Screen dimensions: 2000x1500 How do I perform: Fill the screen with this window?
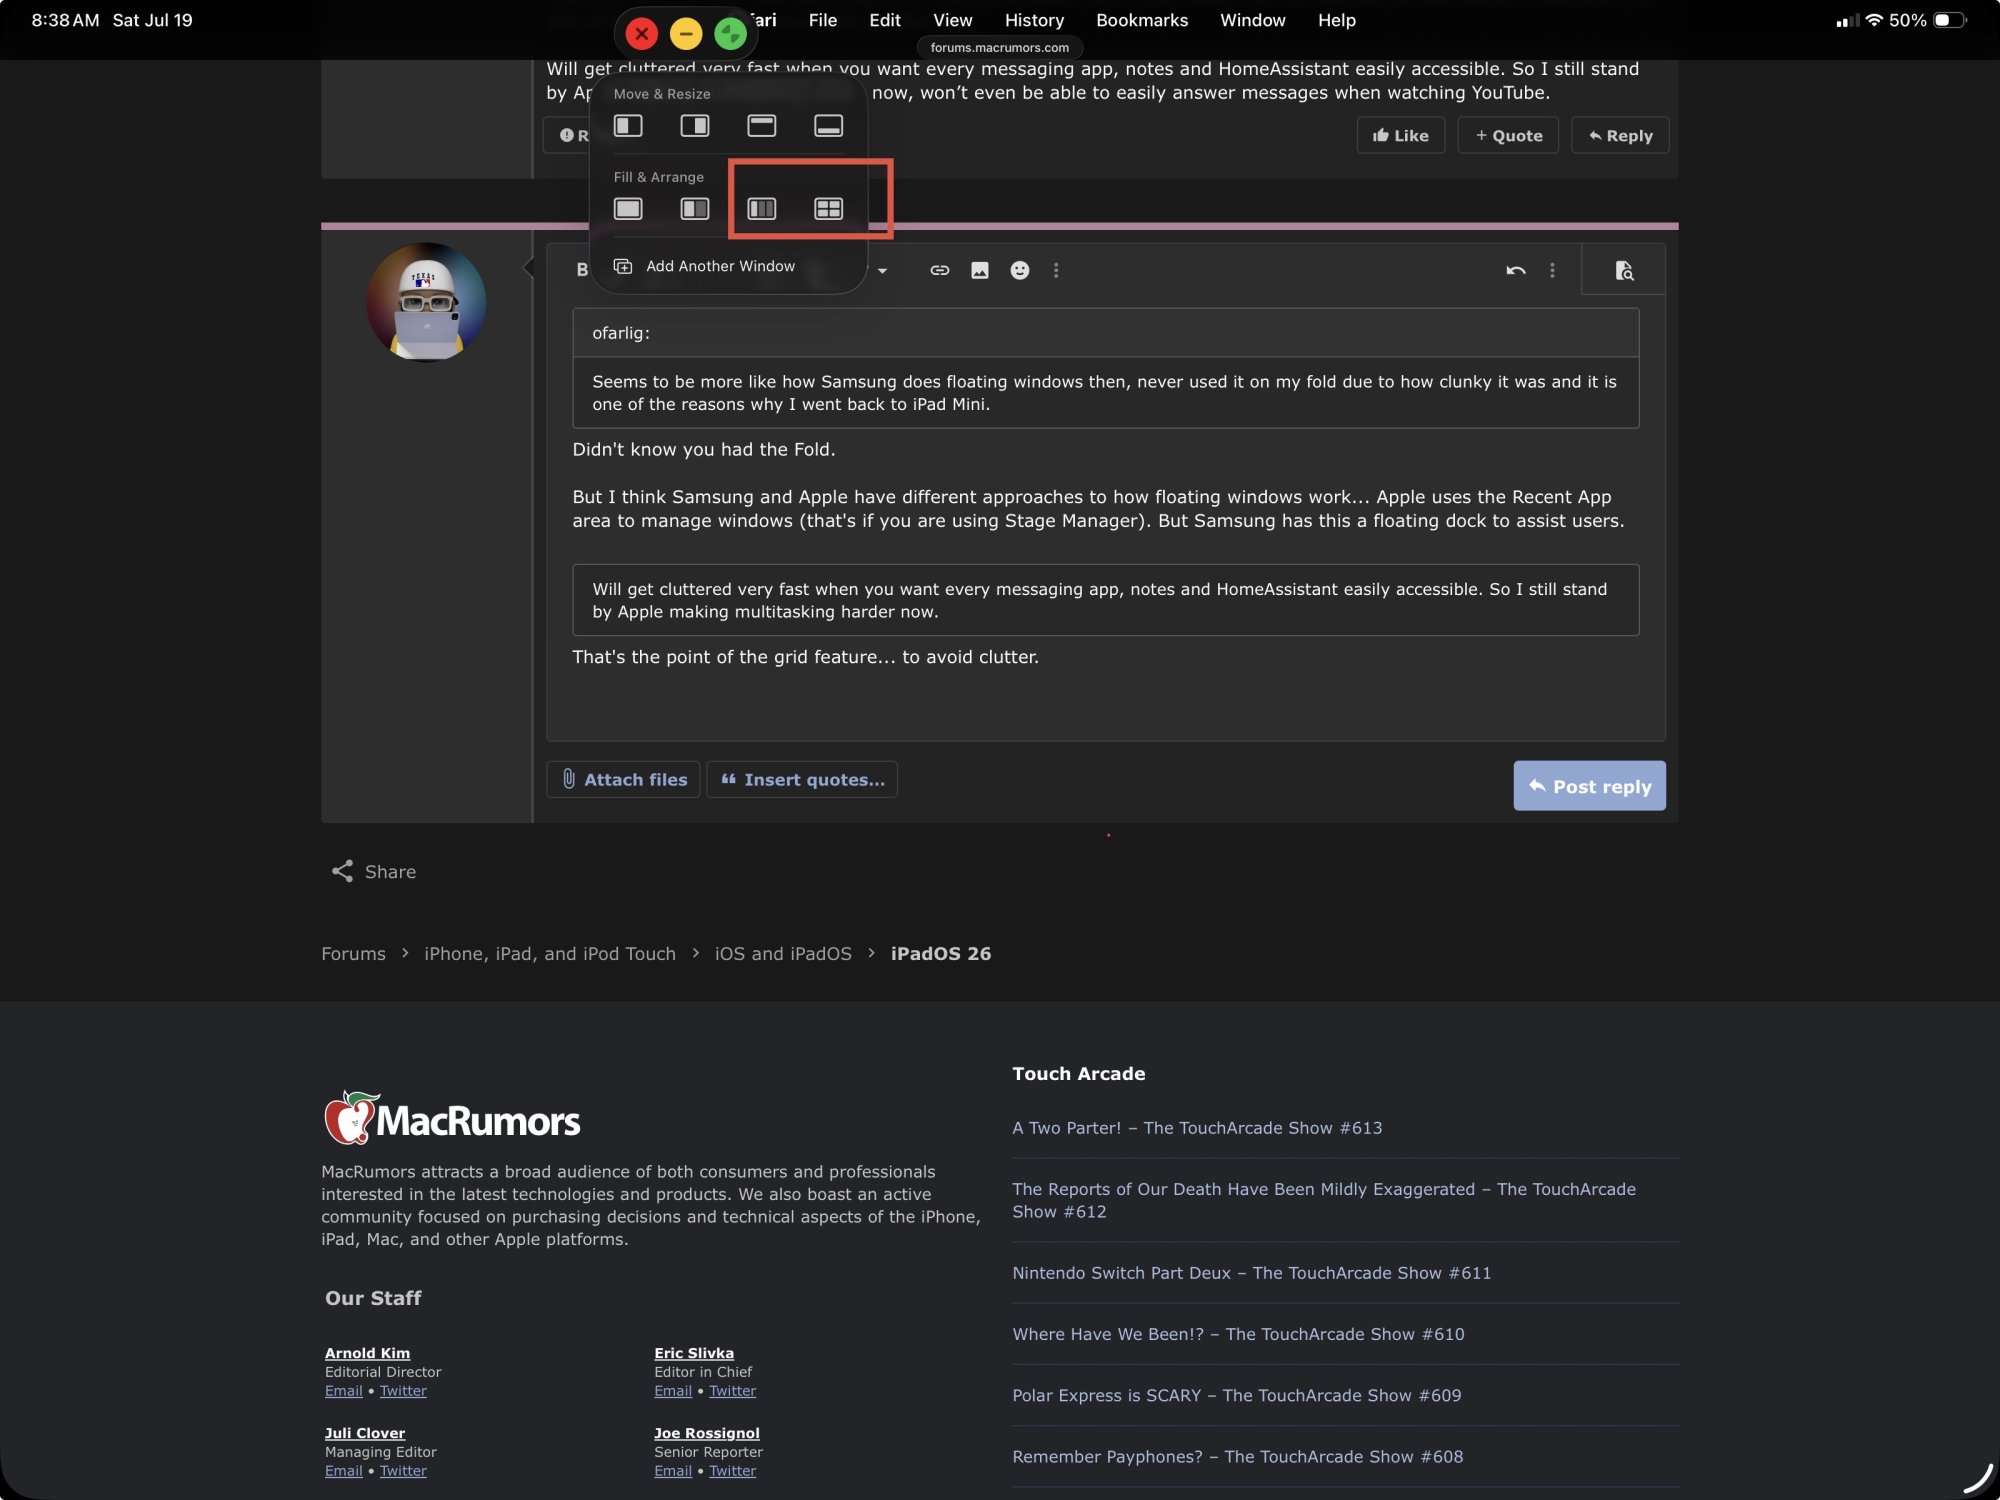[628, 209]
